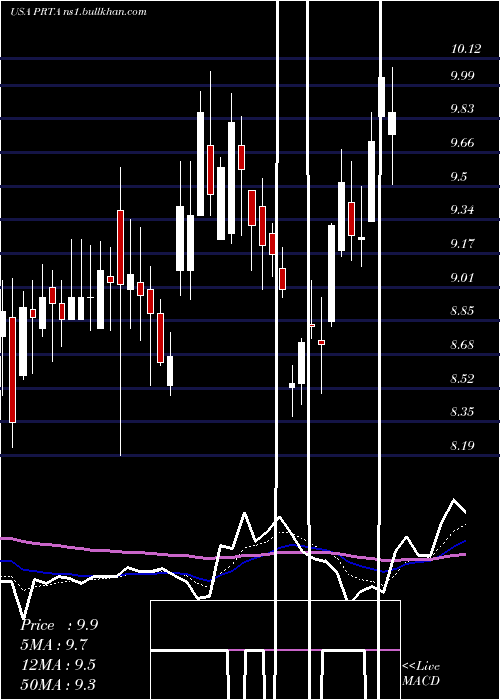The width and height of the screenshot is (500, 700).
Task: Click the 8.85 price axis label
Action: click(x=462, y=311)
